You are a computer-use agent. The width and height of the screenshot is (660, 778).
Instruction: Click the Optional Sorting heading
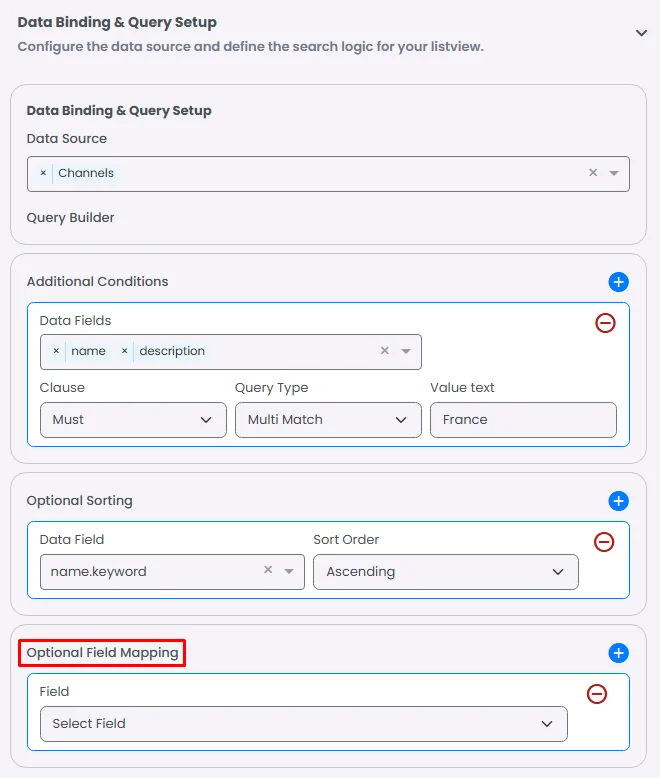[x=79, y=501]
